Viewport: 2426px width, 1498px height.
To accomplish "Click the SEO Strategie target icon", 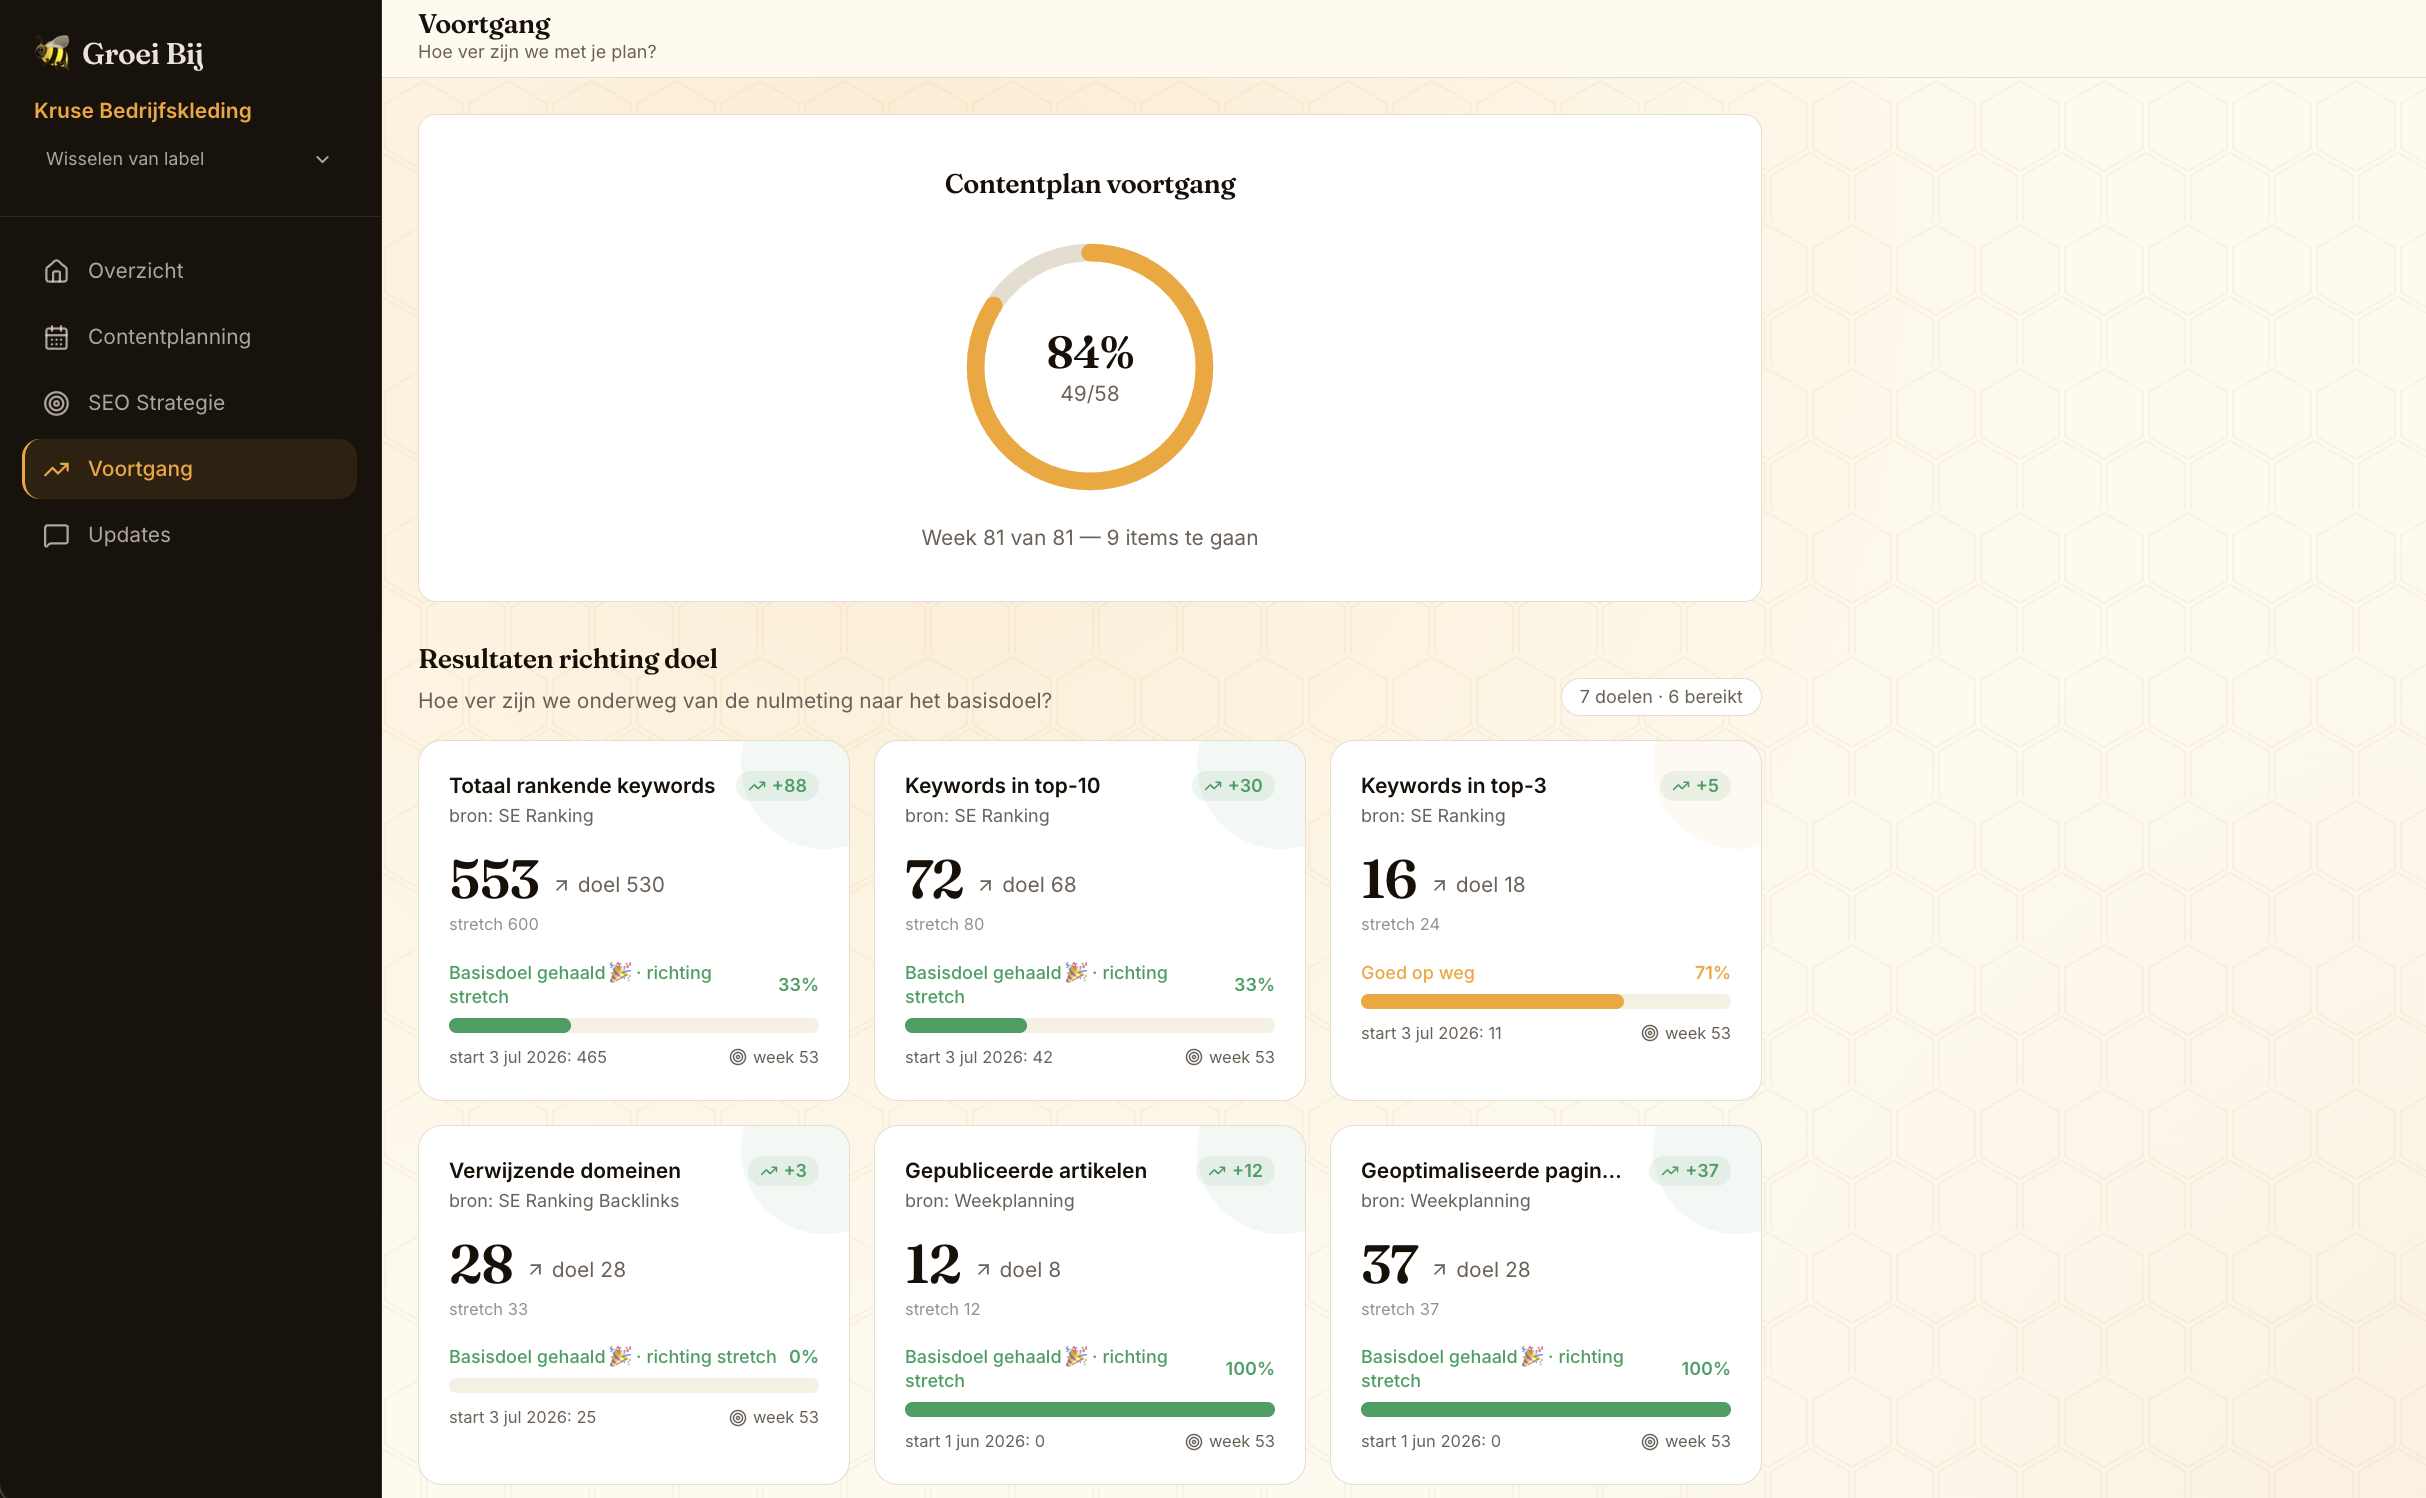I will coord(57,403).
